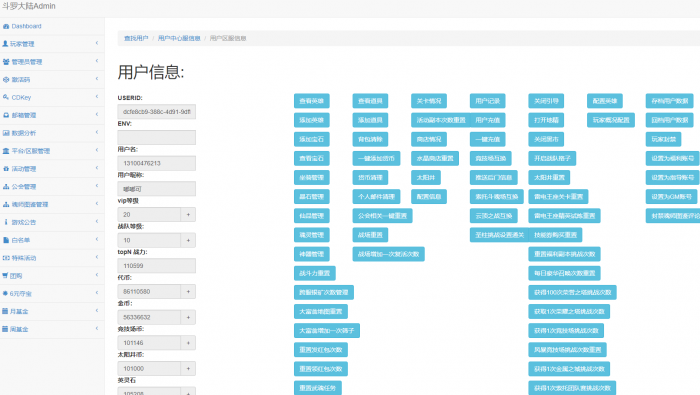Open the Dashboard menu item
Viewport: 700px width, 395px height.
(52, 26)
